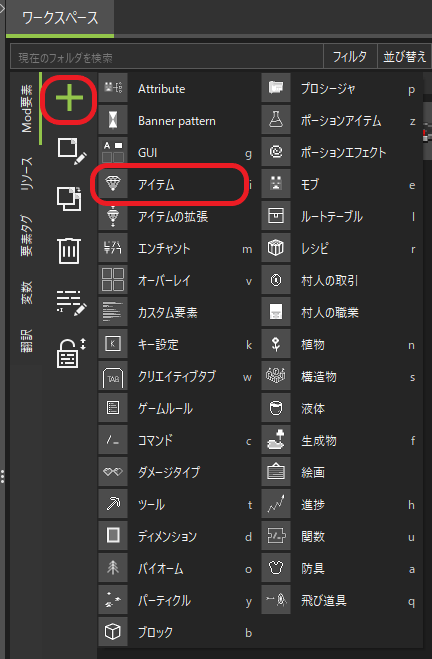The image size is (432, 659).
Task: Click the search current folder field
Action: coord(167,57)
